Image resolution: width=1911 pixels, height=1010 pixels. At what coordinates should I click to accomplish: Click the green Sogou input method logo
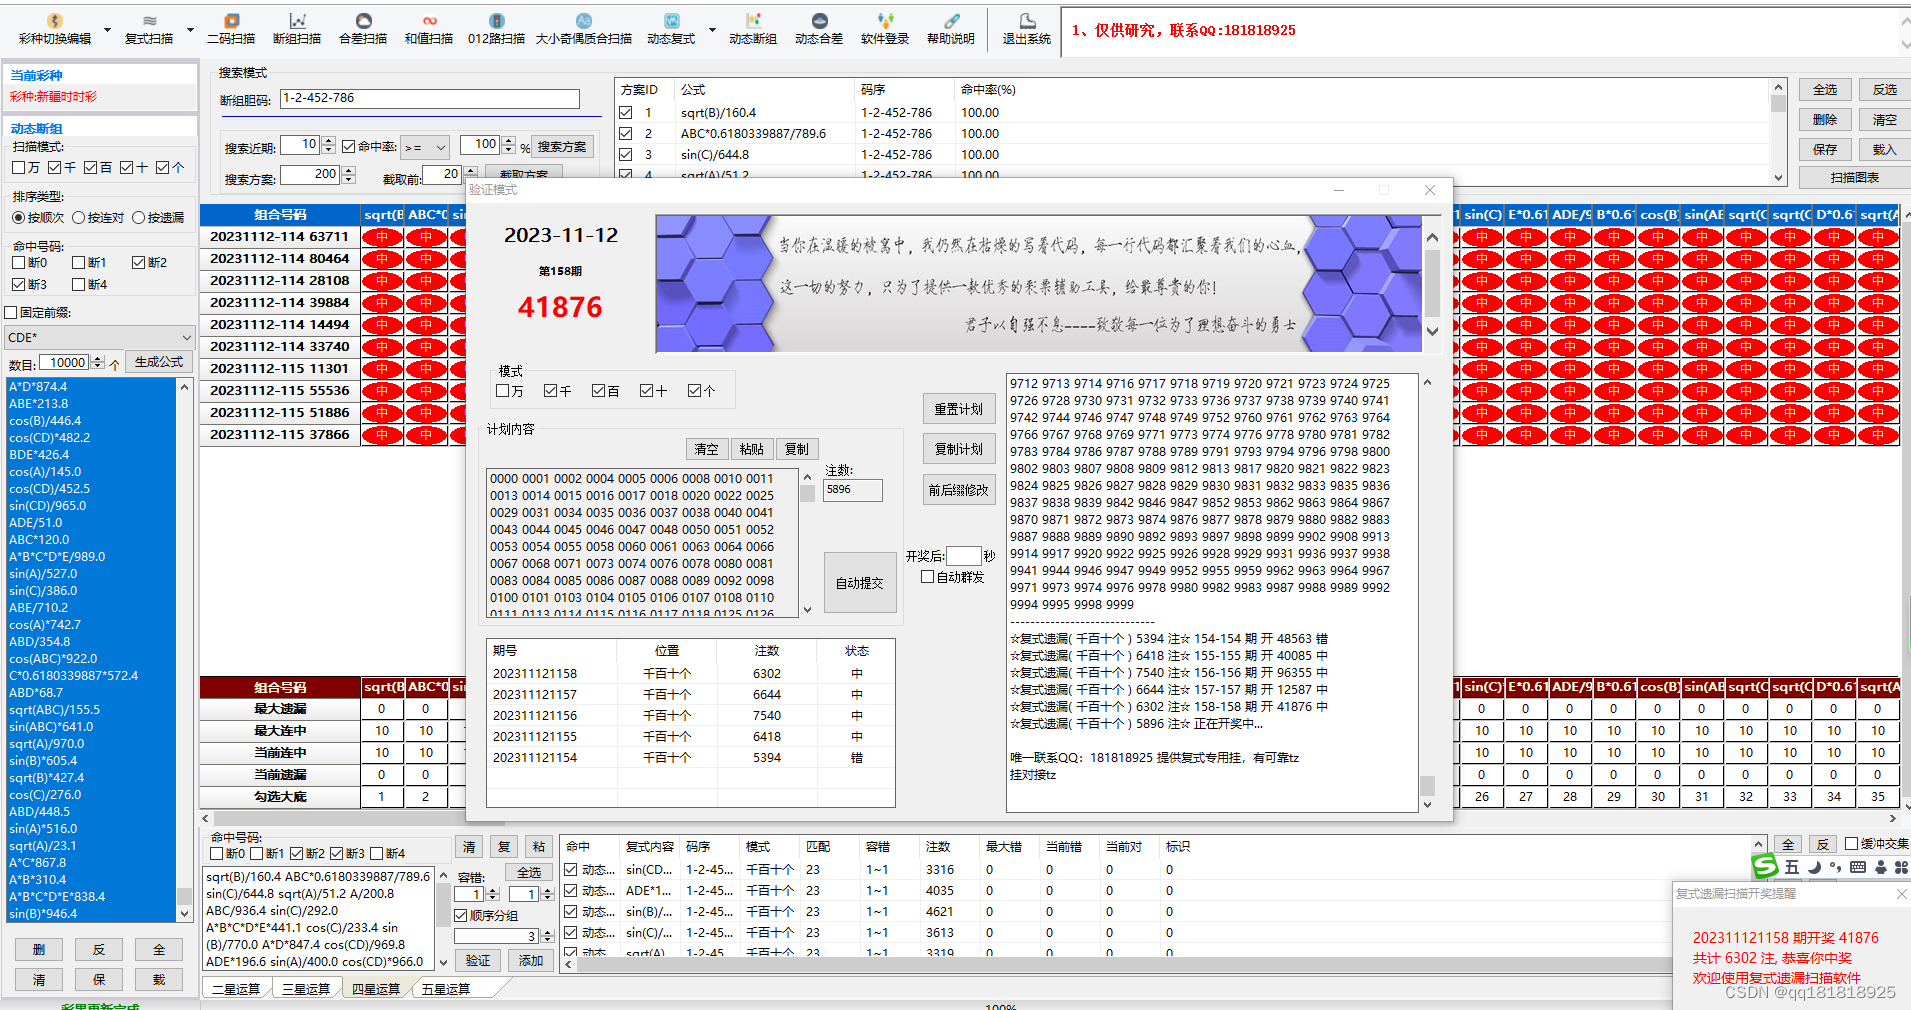click(1765, 866)
